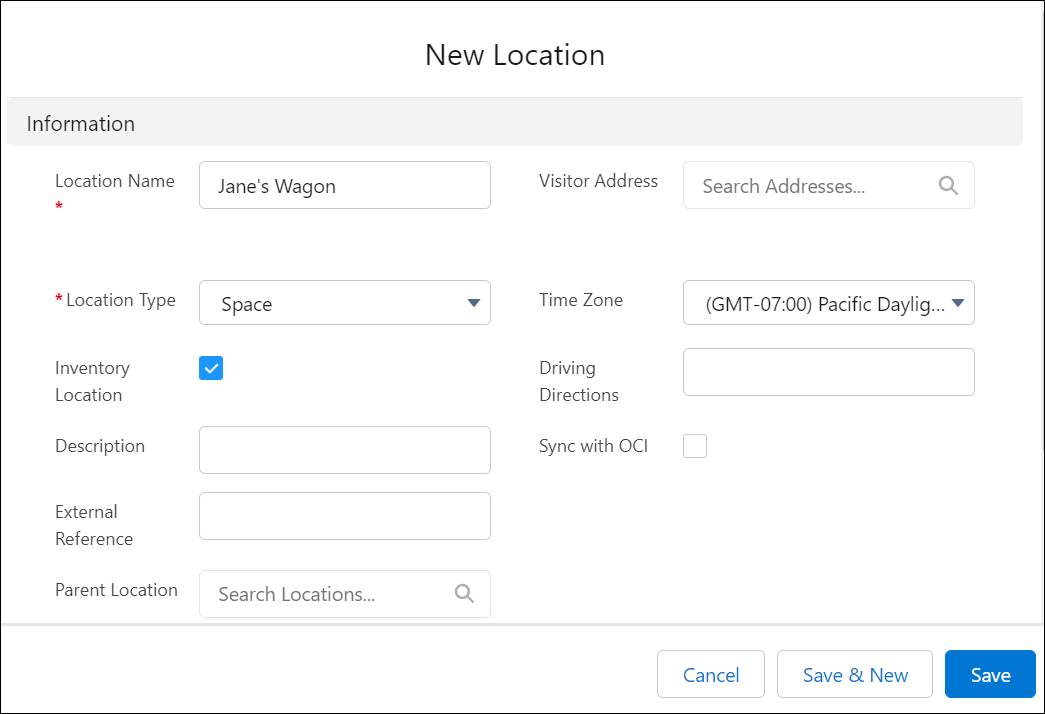Click the Parent Location search magnifier icon
Screen dimensions: 1045x714
464,593
